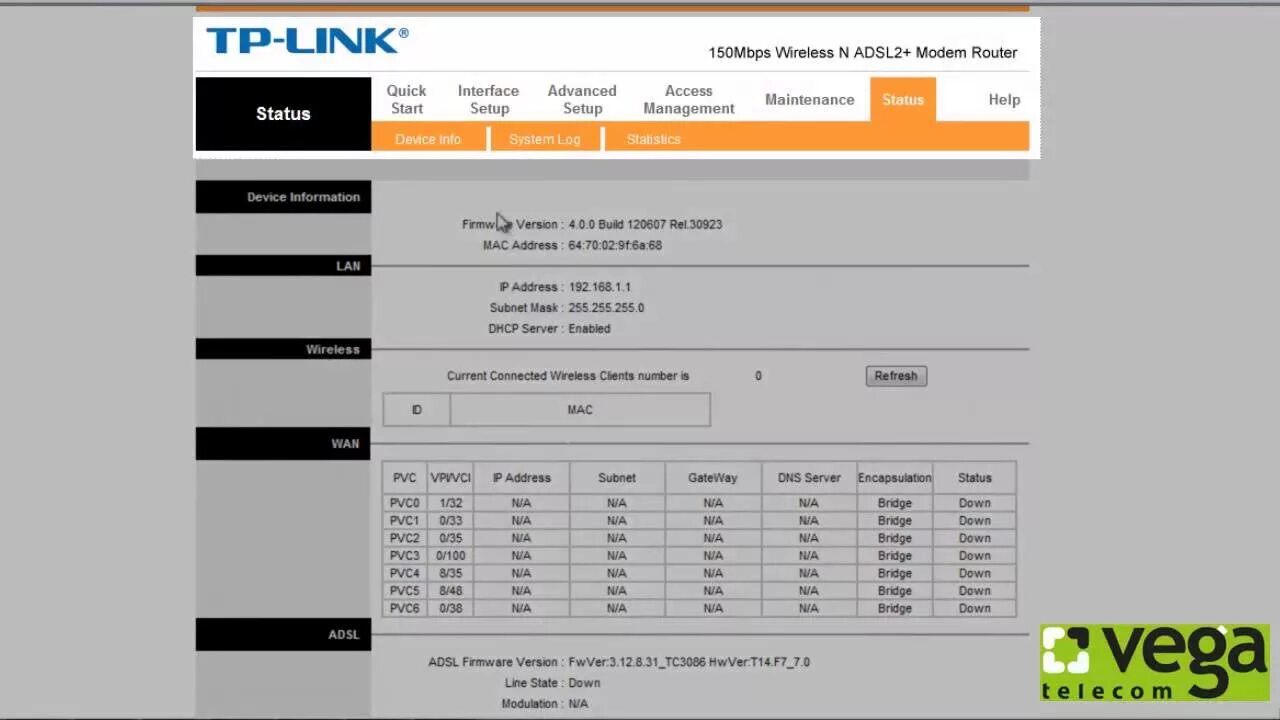
Task: Click the Encapsulation column header
Action: pyautogui.click(x=894, y=478)
